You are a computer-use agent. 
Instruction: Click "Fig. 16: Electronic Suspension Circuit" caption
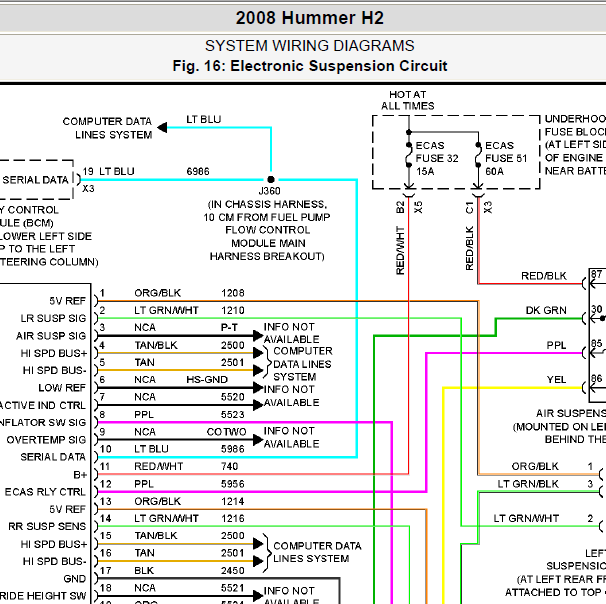(x=310, y=66)
